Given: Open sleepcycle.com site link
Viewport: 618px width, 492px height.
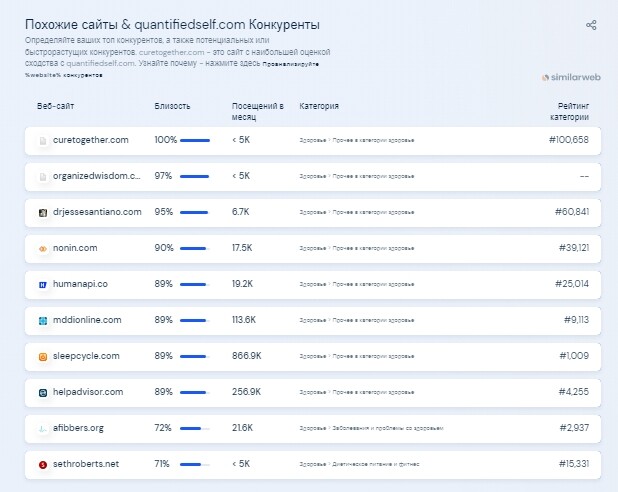Looking at the screenshot, I should pyautogui.click(x=86, y=356).
